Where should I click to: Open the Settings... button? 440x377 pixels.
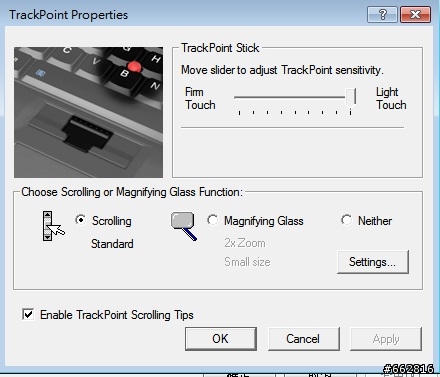pos(373,262)
